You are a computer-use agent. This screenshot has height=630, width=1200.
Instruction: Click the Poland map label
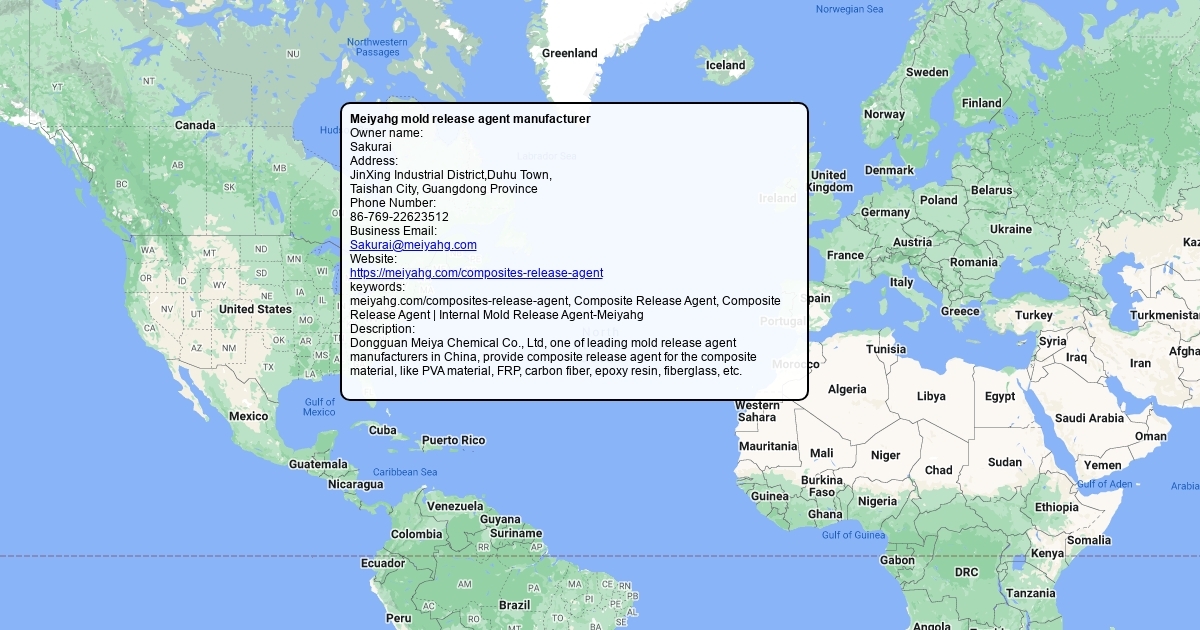[x=939, y=200]
